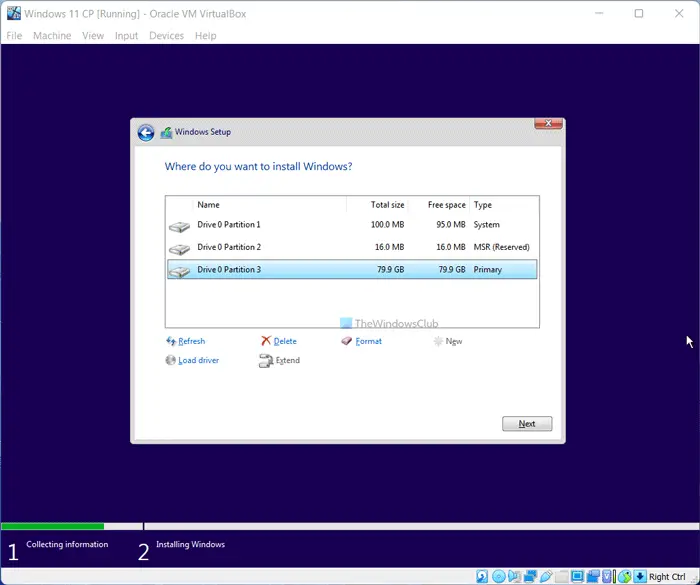This screenshot has width=700, height=585.
Task: Click the blue back arrow in Windows Setup
Action: pyautogui.click(x=146, y=133)
